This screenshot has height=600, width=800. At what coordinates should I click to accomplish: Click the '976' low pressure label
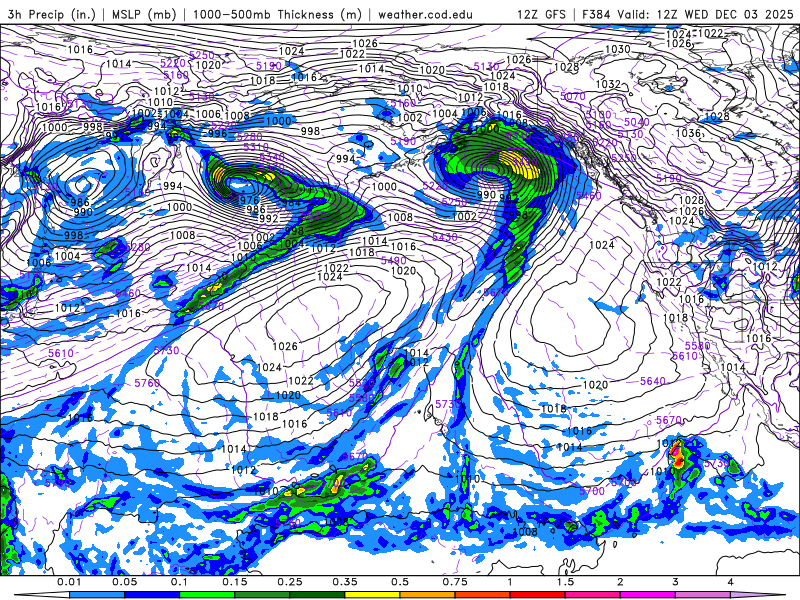pos(249,201)
